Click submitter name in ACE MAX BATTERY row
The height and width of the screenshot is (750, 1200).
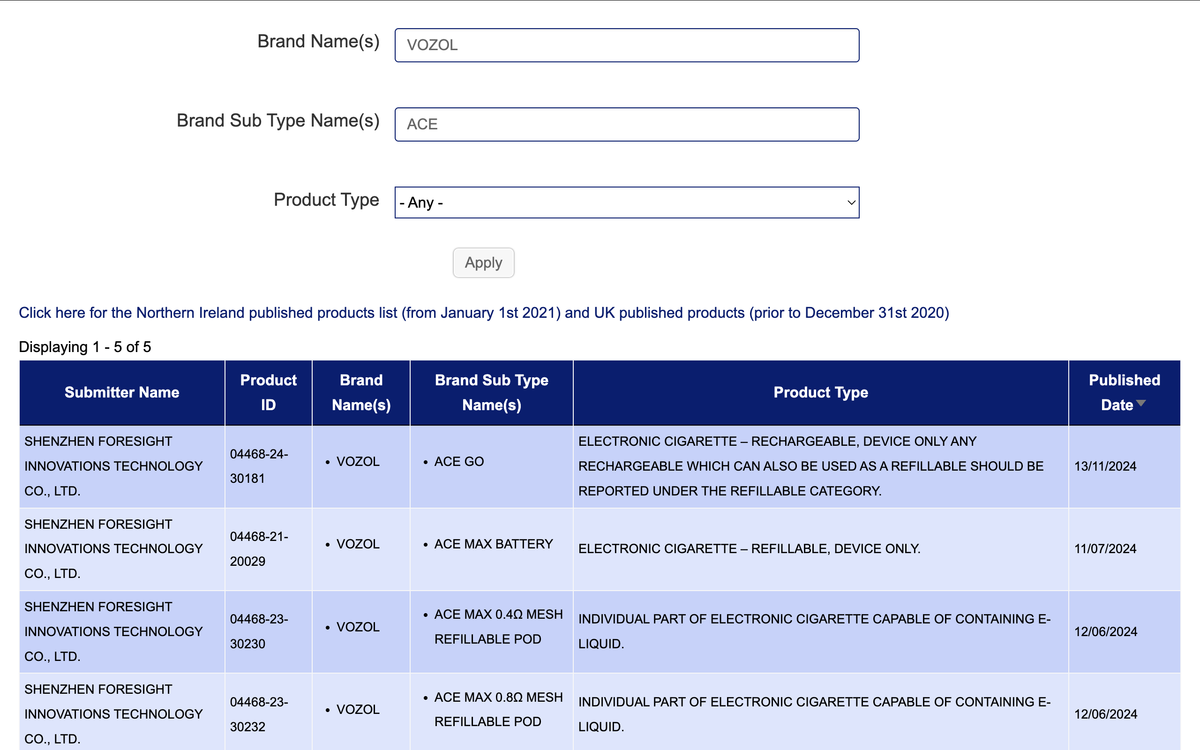point(113,549)
